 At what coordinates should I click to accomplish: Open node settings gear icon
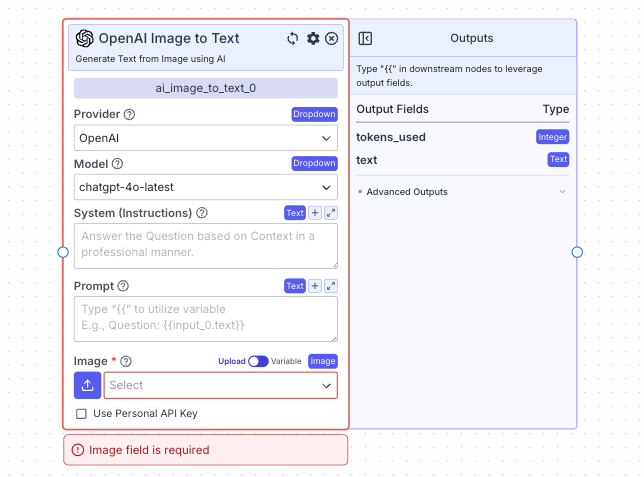tap(313, 39)
